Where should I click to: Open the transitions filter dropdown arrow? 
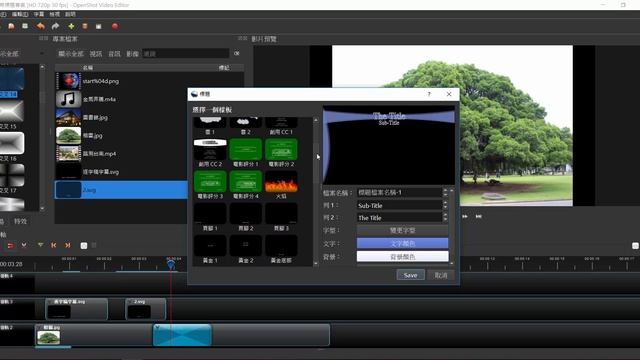[x=42, y=53]
